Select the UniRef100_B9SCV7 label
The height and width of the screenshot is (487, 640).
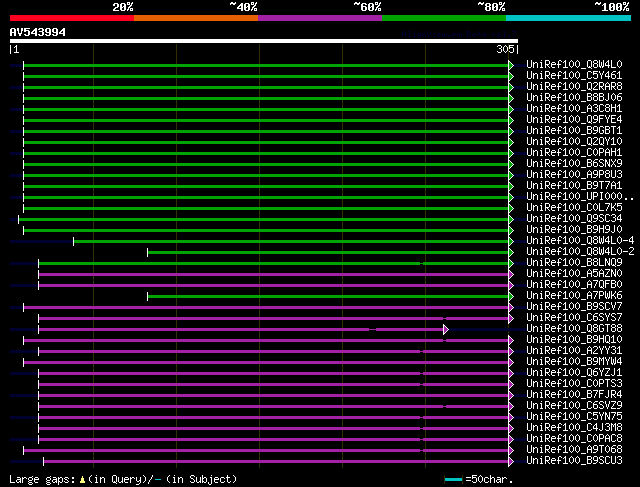click(x=574, y=307)
